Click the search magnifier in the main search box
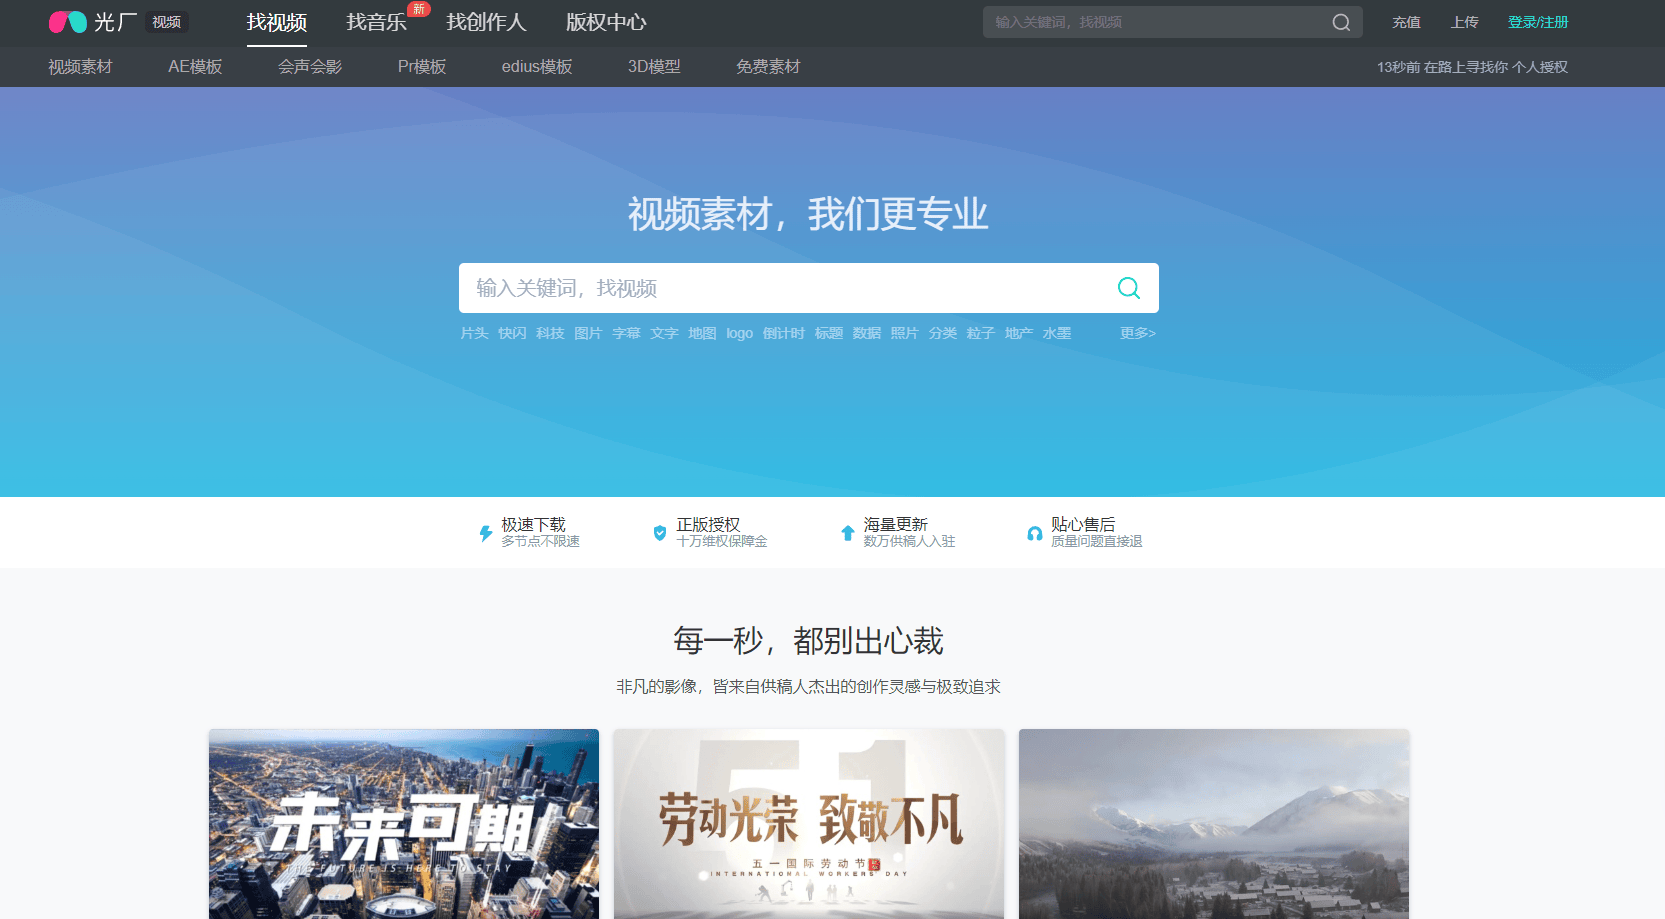This screenshot has height=919, width=1665. [1128, 288]
